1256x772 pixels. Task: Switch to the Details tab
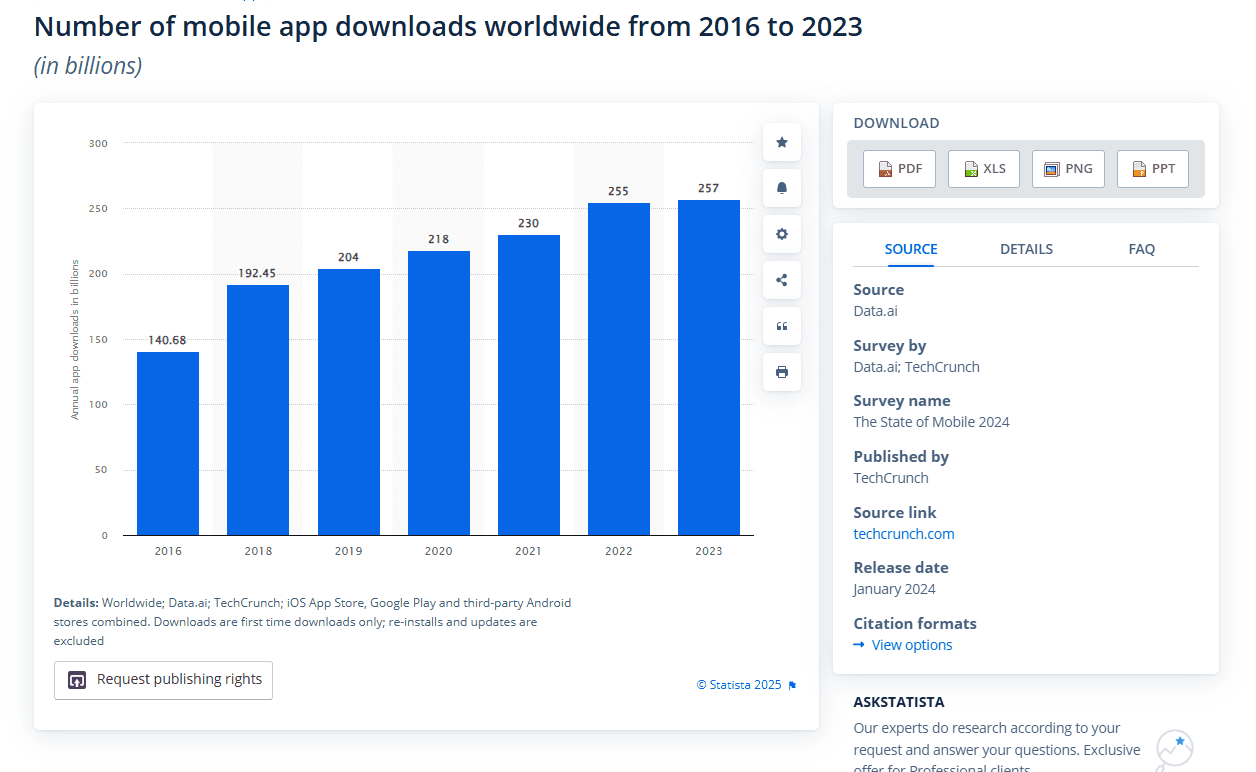tap(1026, 249)
